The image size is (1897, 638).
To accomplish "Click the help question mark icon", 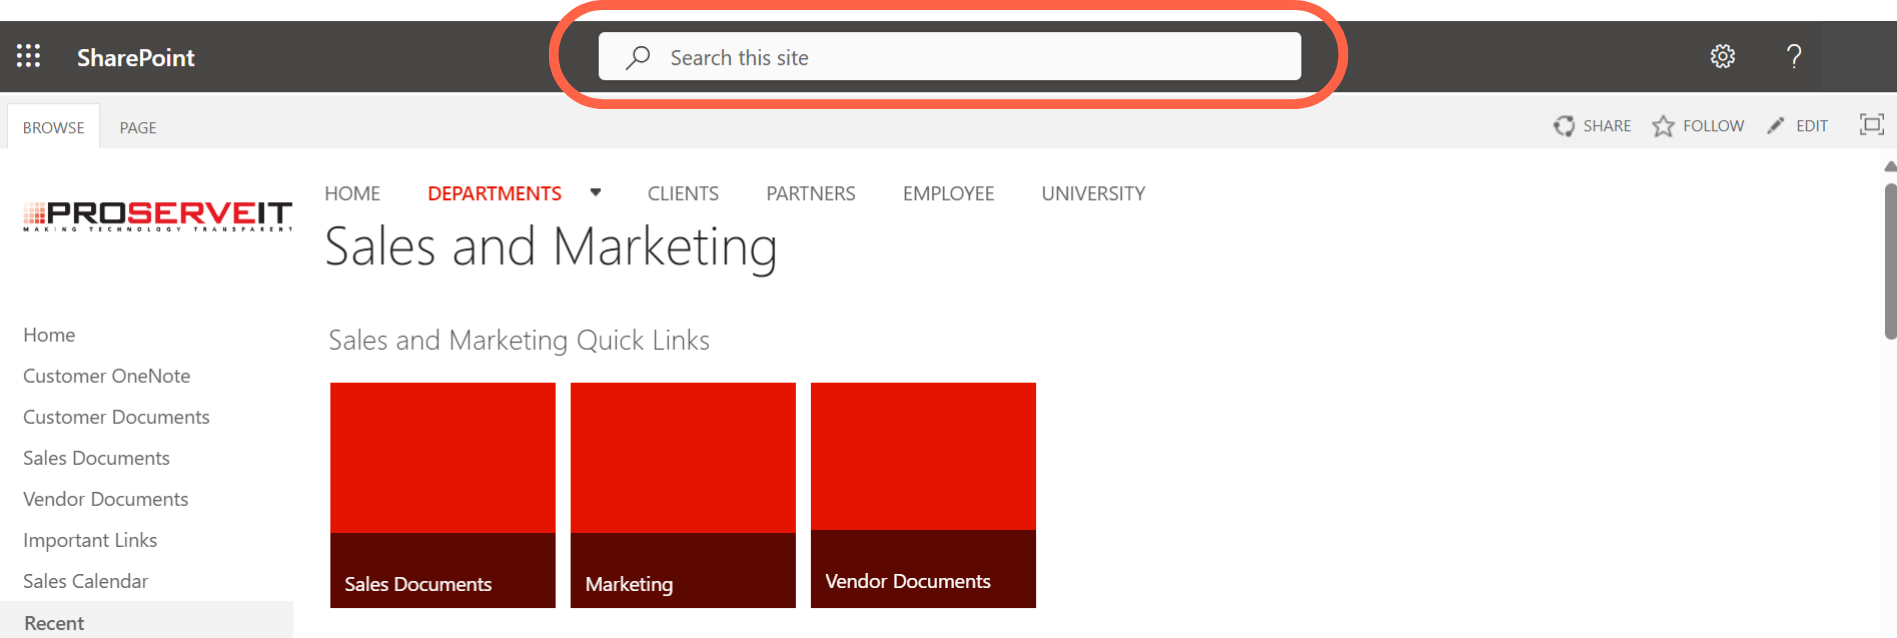I will click(x=1794, y=56).
